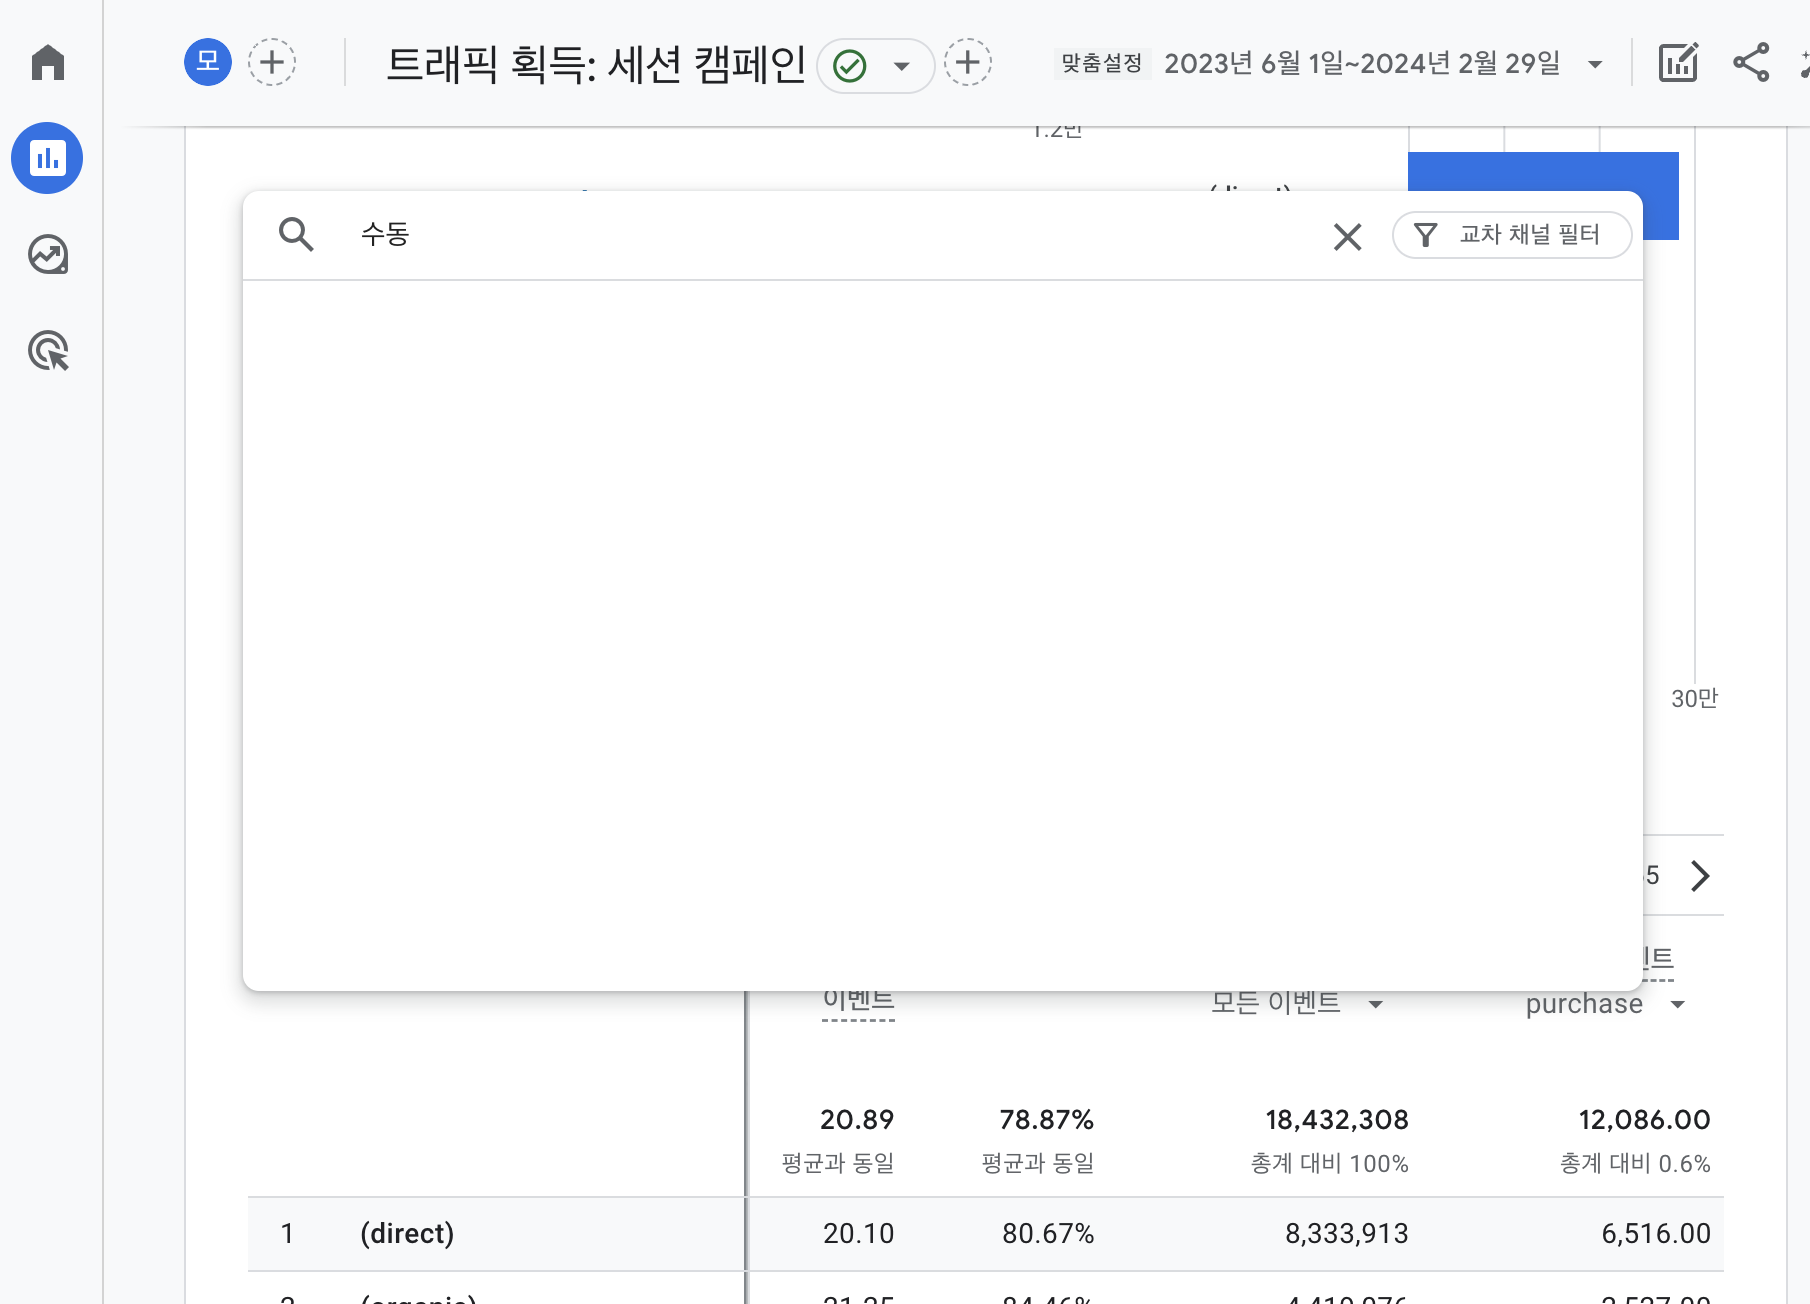Click the blue chart bar
Viewport: 1810px width, 1304px height.
coord(1543,171)
